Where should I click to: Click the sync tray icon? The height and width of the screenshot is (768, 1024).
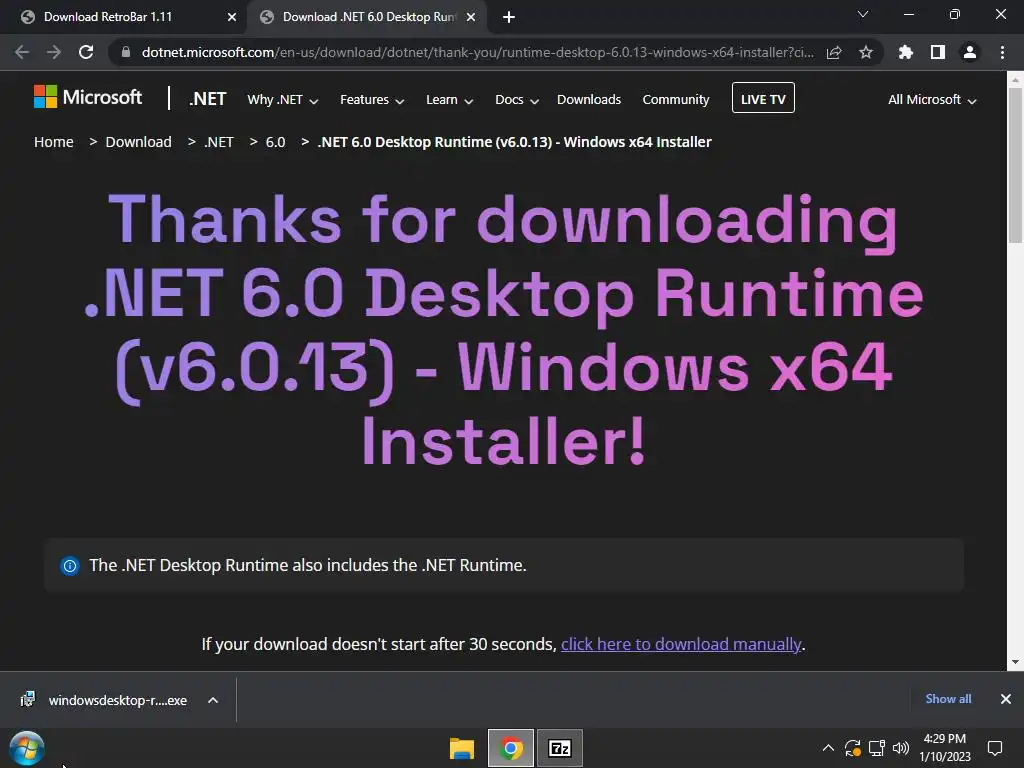[852, 748]
